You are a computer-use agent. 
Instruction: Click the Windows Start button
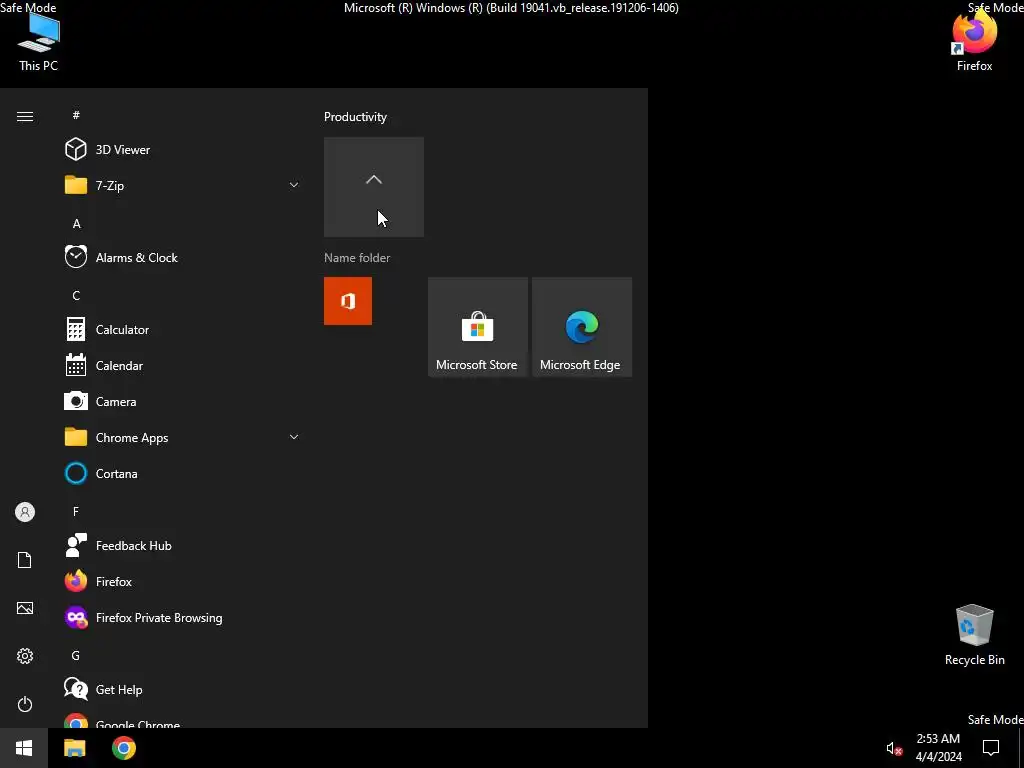point(24,748)
